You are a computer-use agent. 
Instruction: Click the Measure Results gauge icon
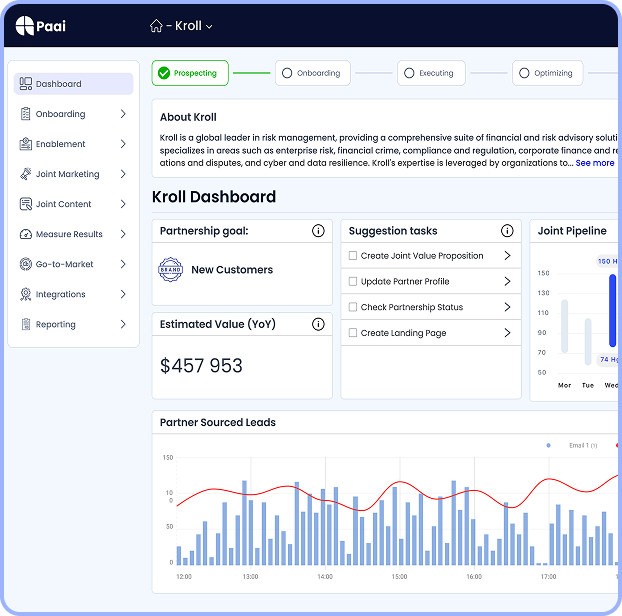click(x=26, y=234)
